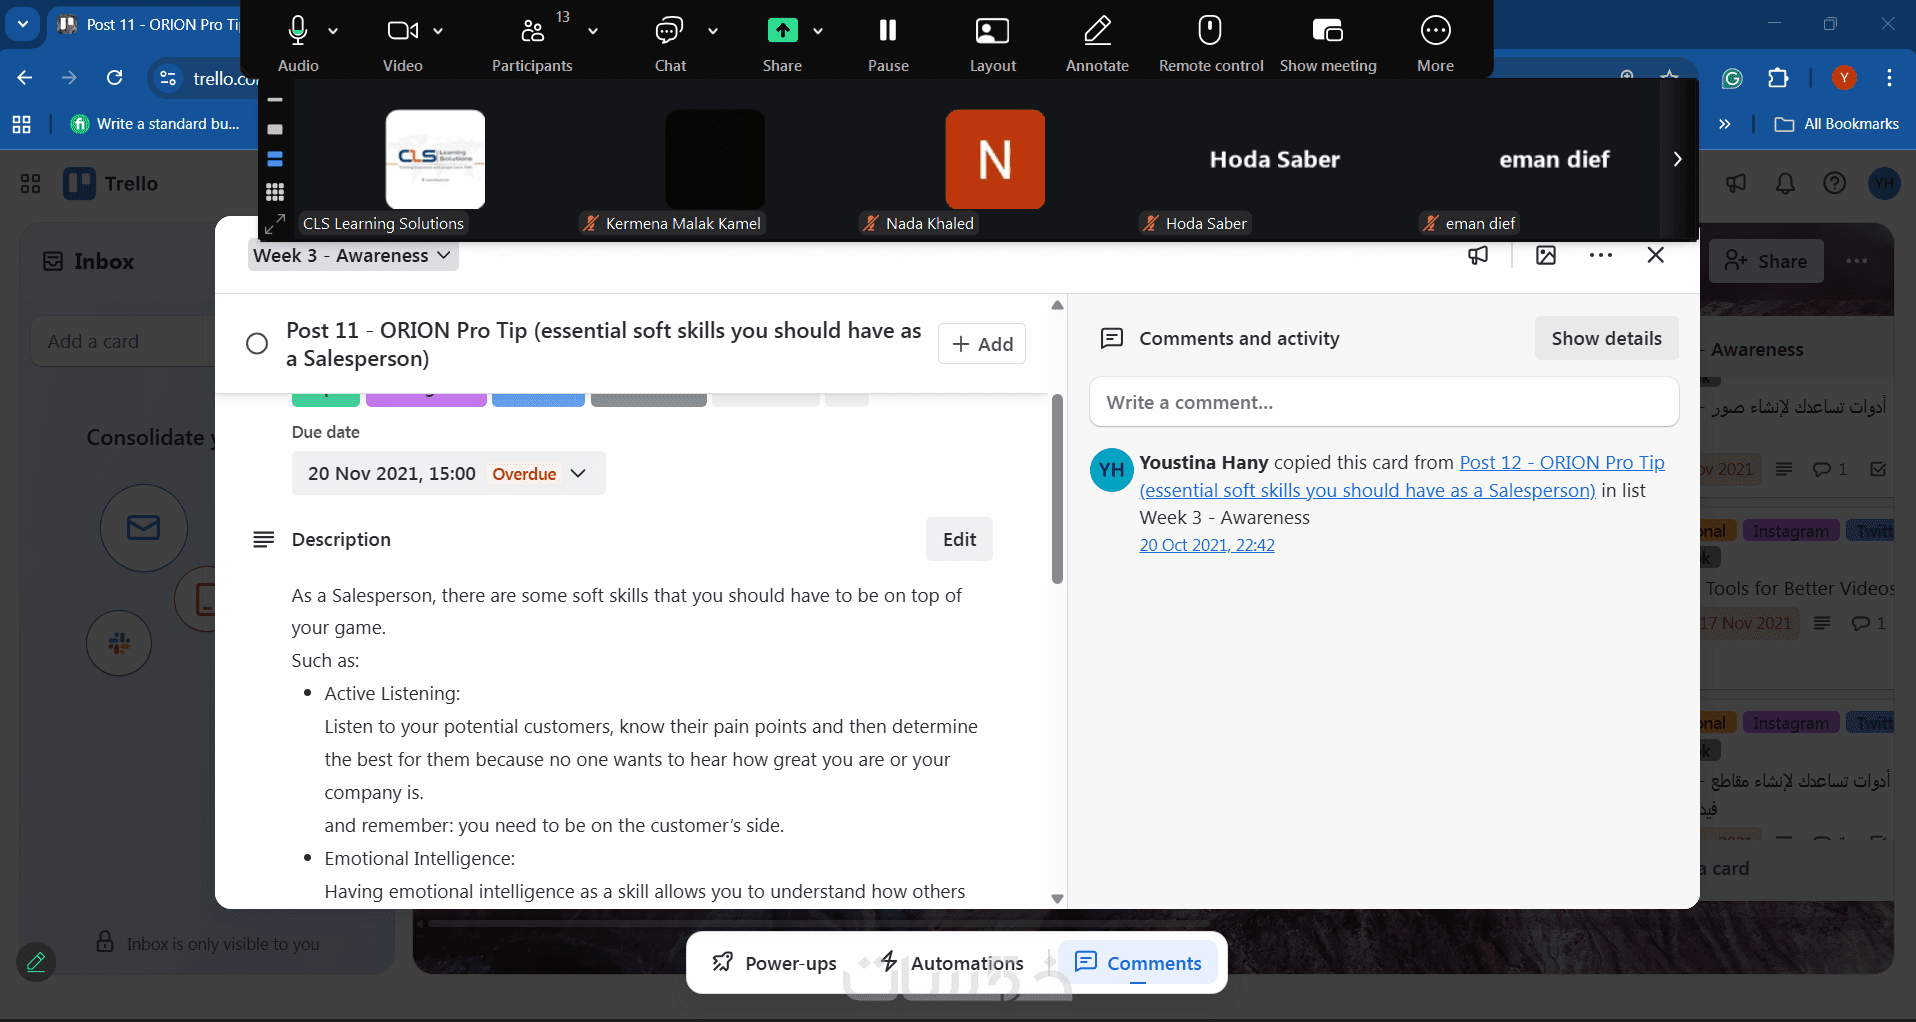
Task: Show next participants in Zoom video strip
Action: coord(1677,159)
